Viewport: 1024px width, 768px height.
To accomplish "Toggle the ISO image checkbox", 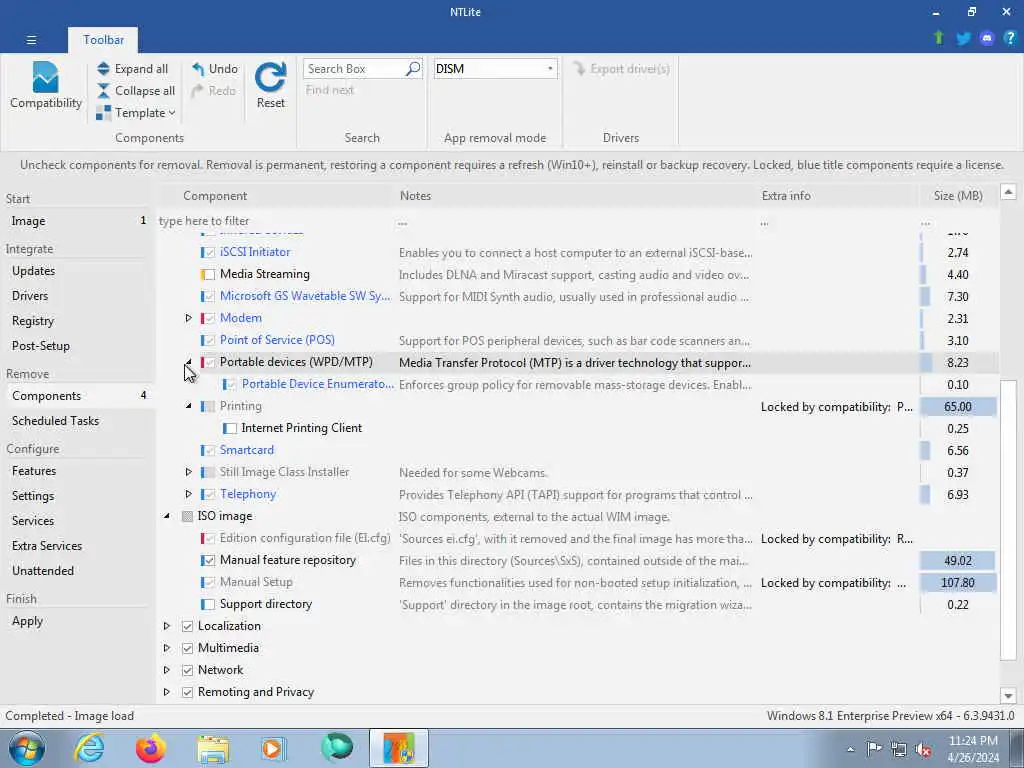I will coord(187,517).
